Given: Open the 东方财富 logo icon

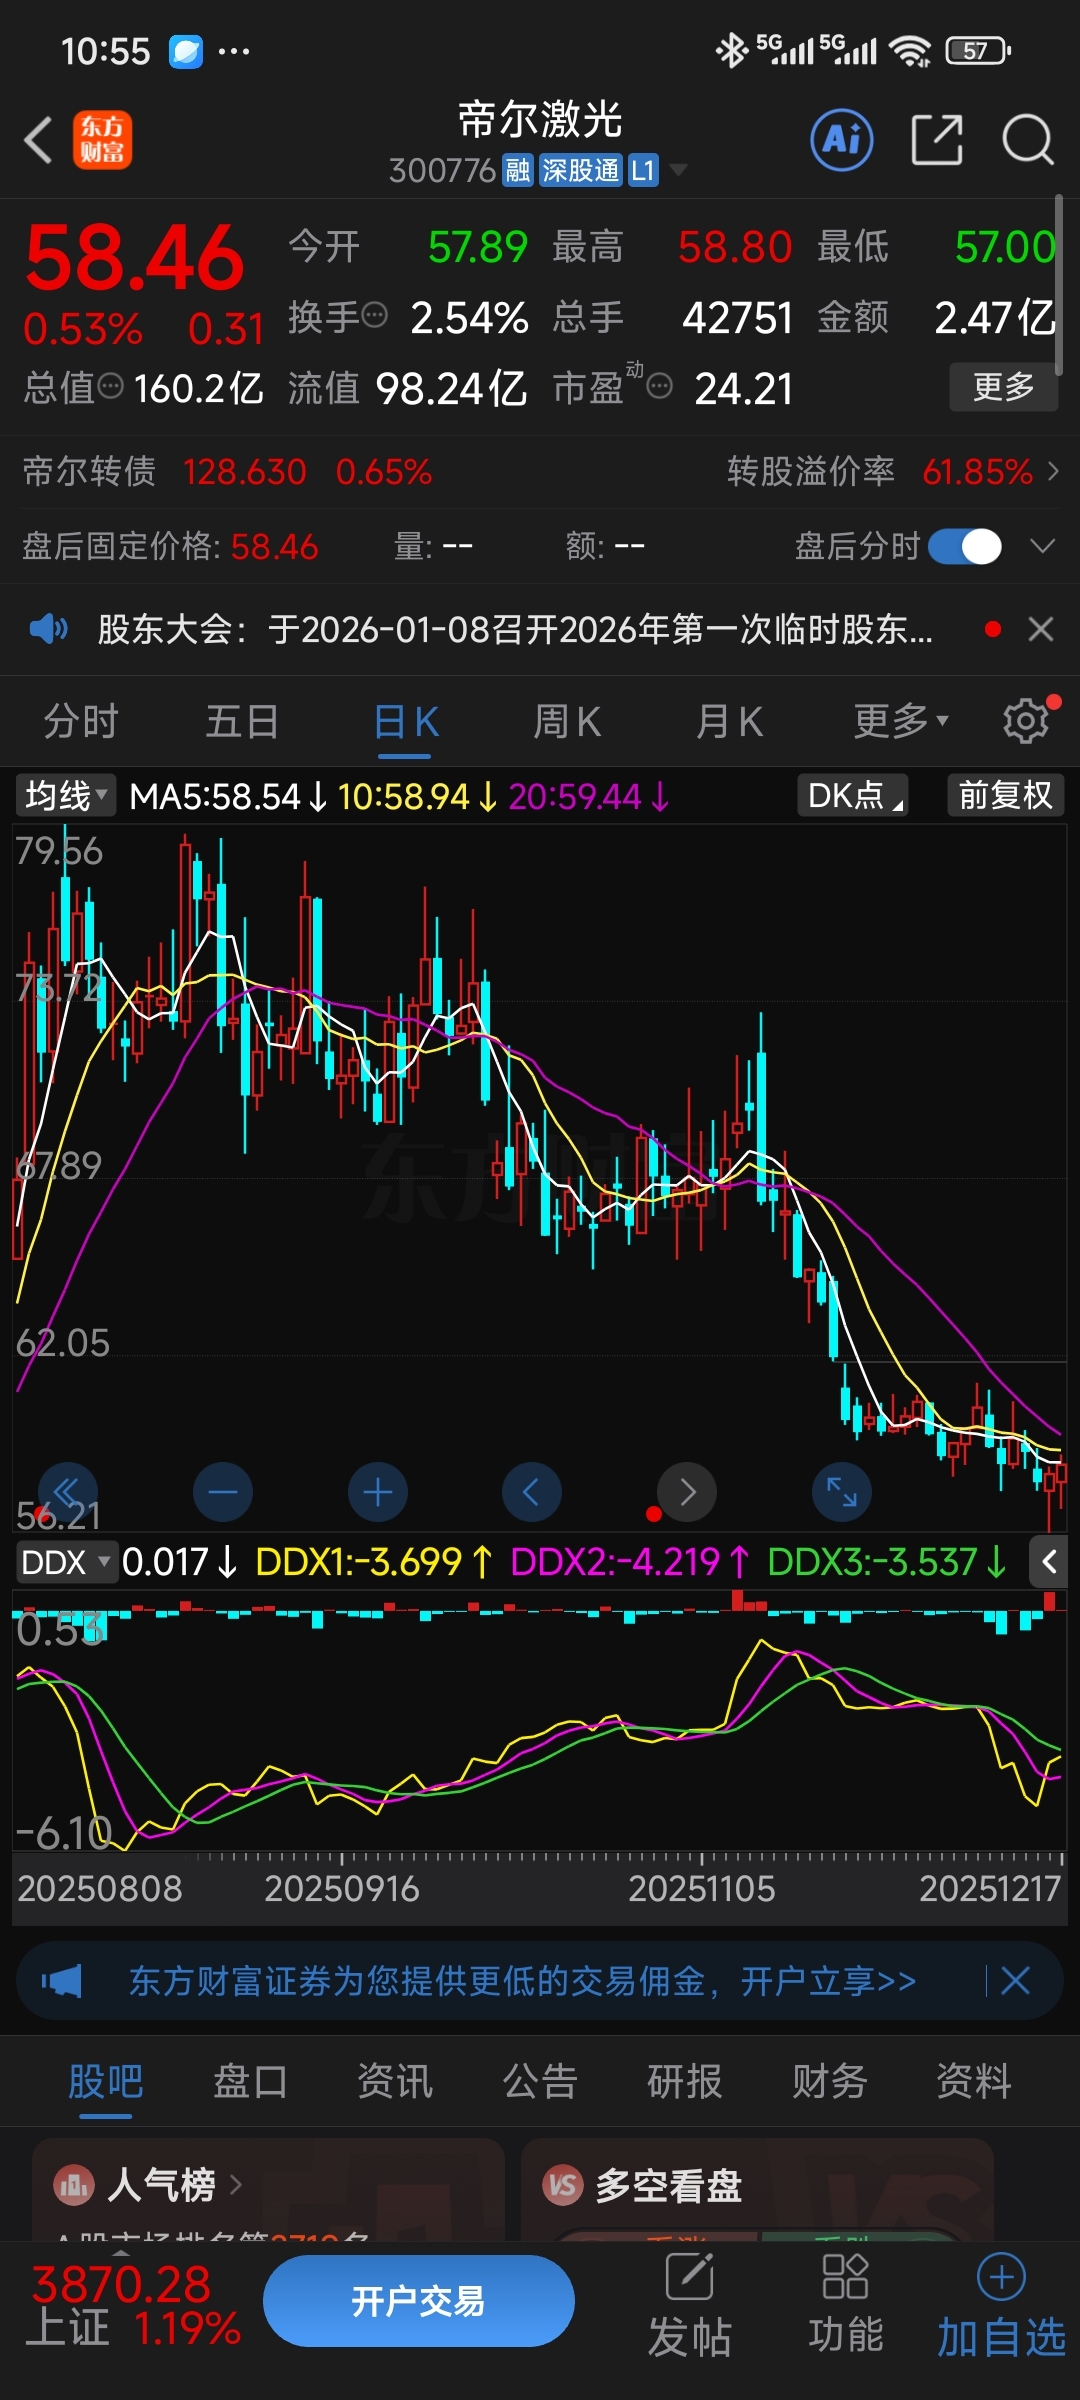Looking at the screenshot, I should (x=102, y=140).
